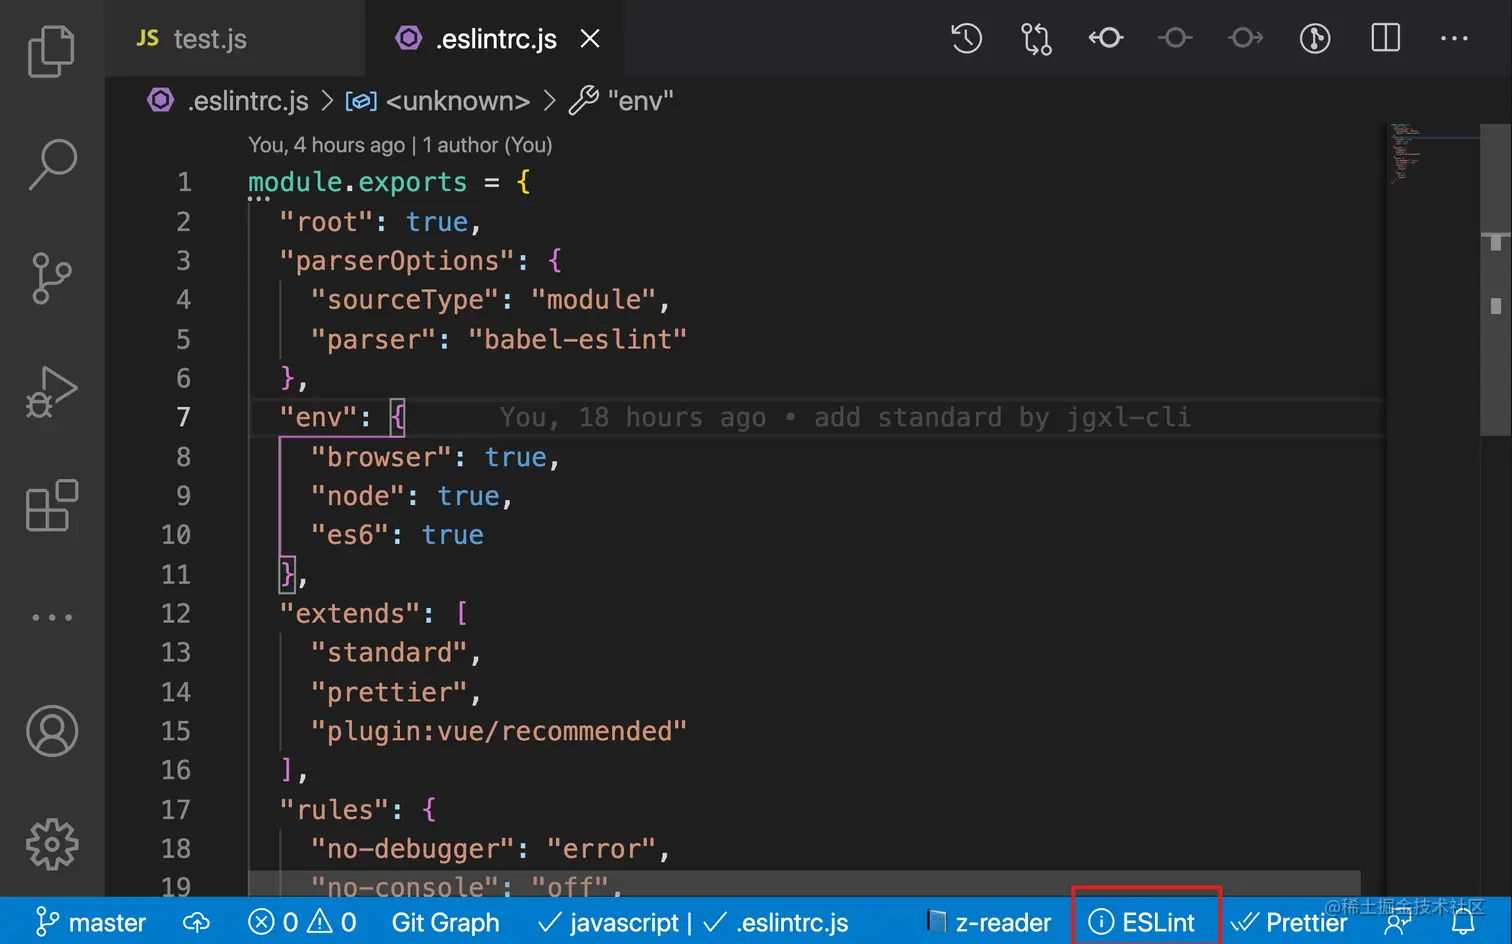1512x944 pixels.
Task: Click module.exports on line 1
Action: point(357,182)
